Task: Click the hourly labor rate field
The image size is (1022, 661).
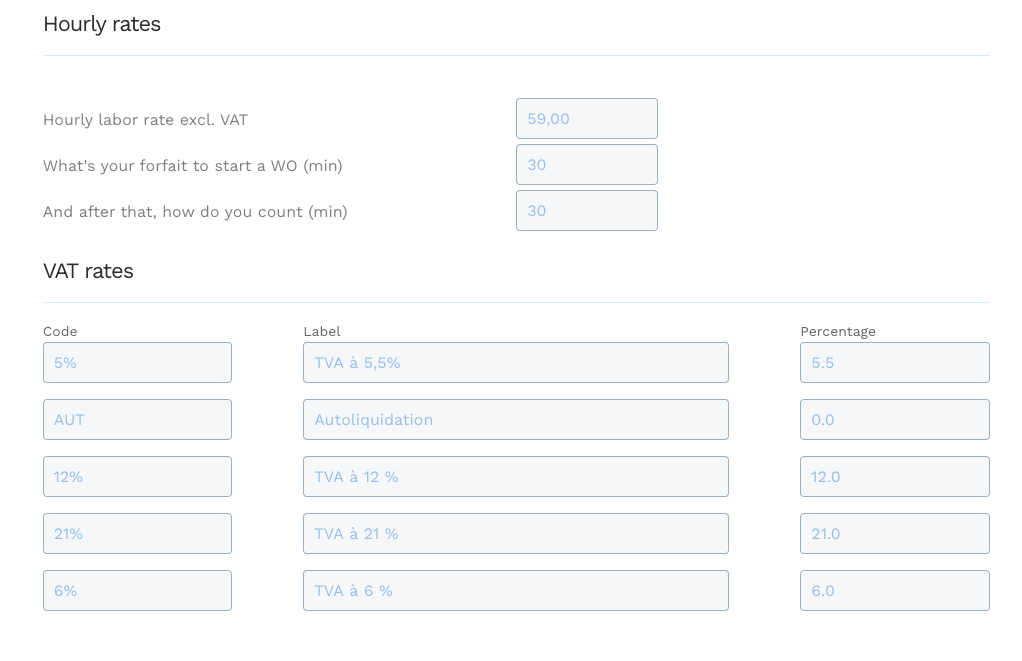Action: 586,117
